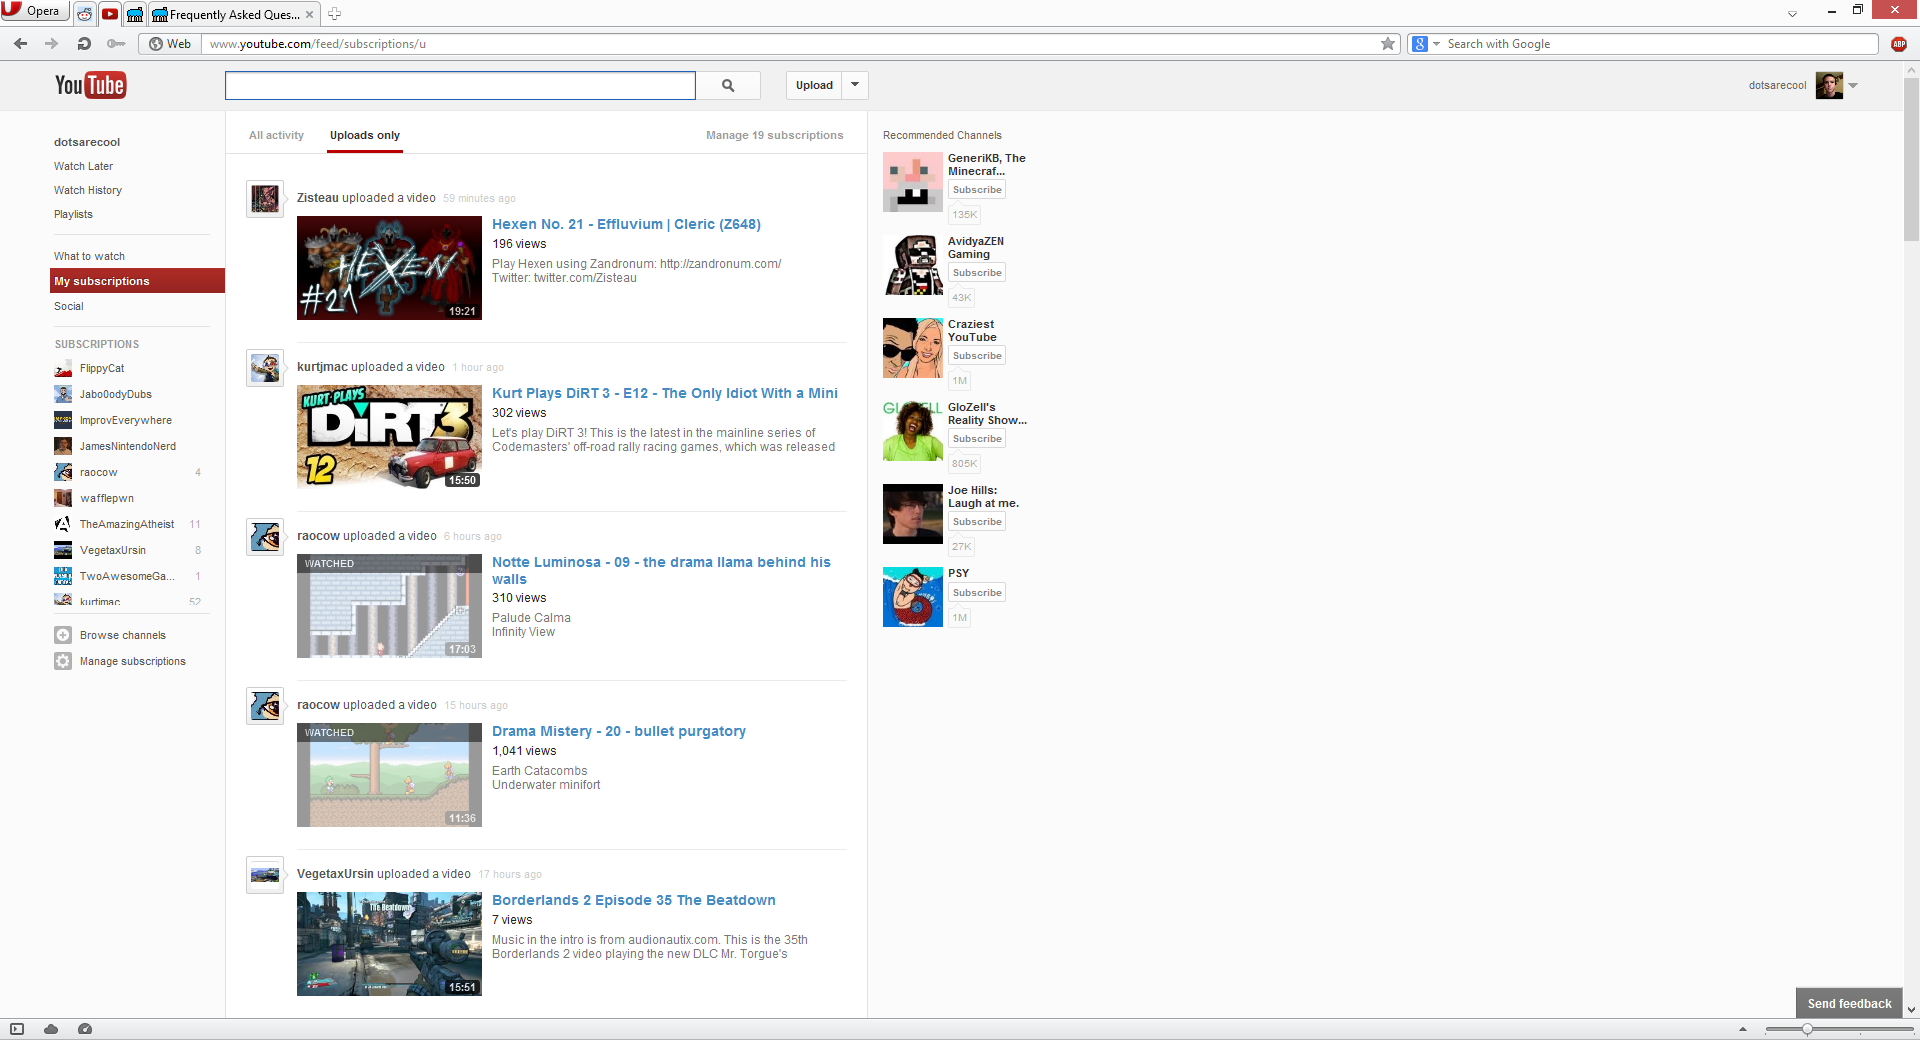
Task: Click the Adblock Plus icon
Action: (1899, 44)
